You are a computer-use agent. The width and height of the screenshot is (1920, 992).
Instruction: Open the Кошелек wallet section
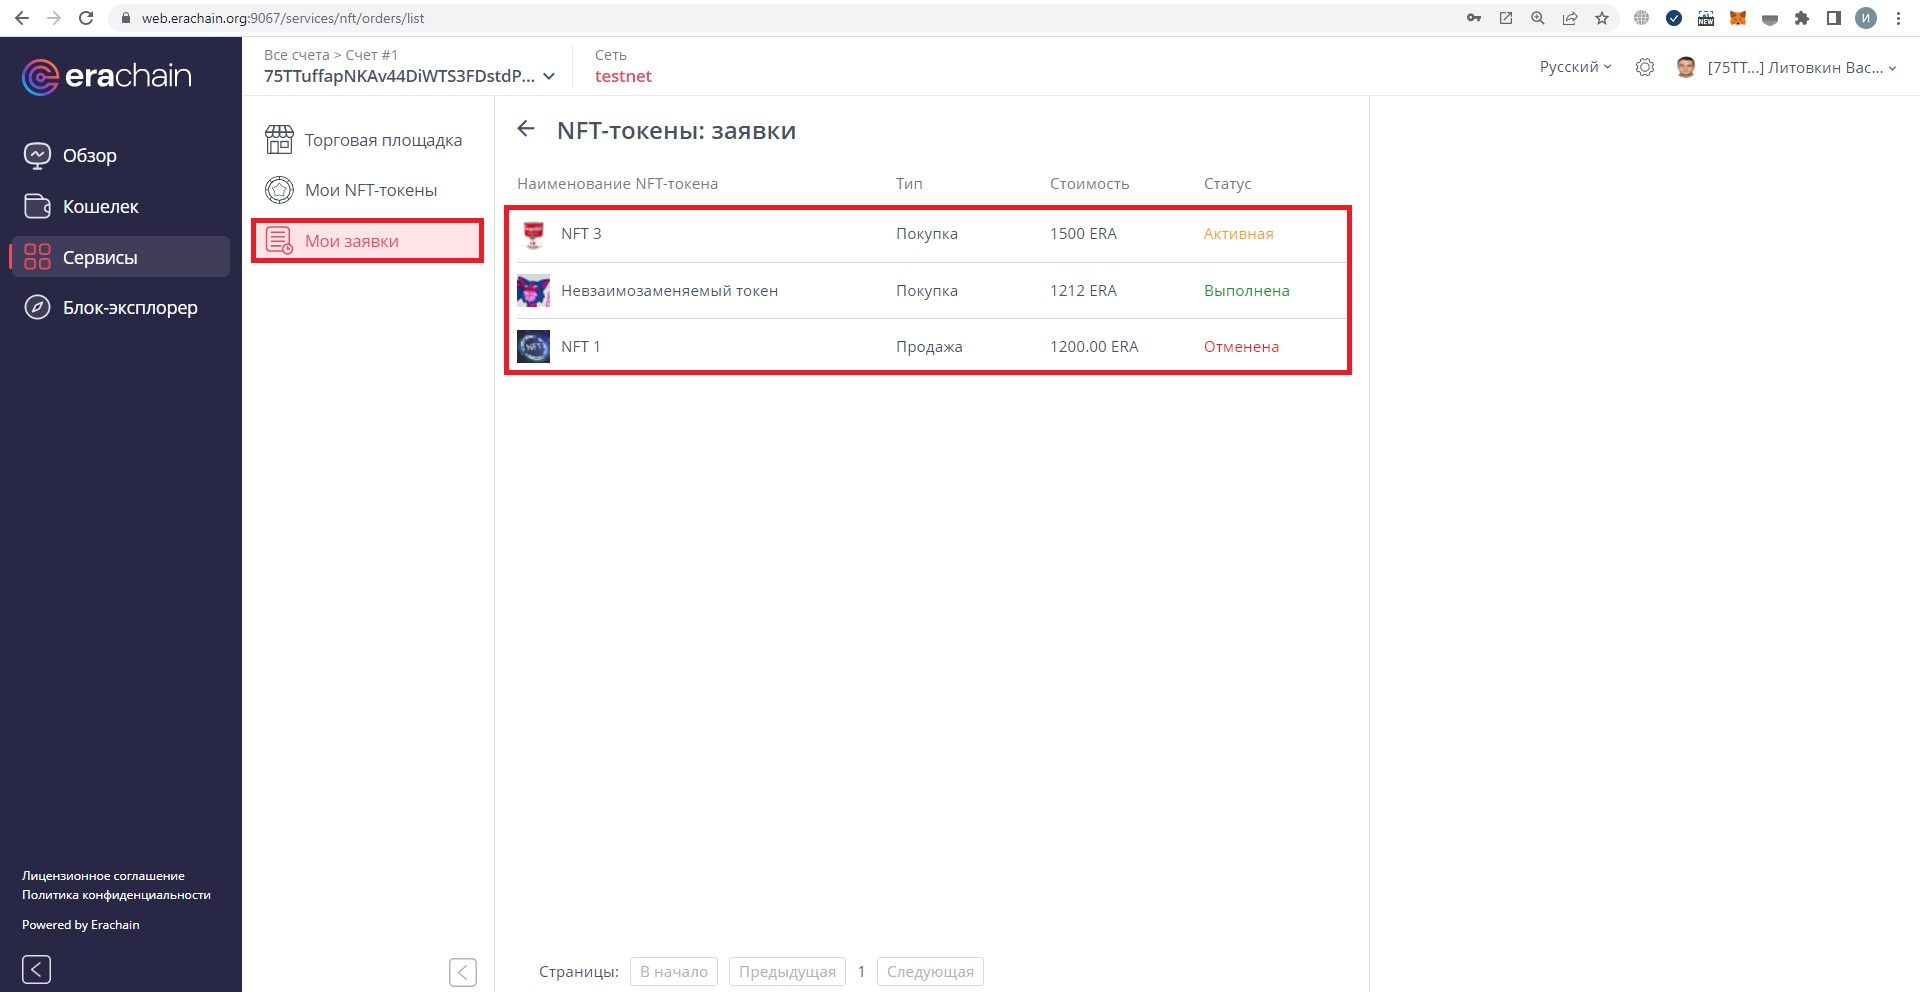100,207
